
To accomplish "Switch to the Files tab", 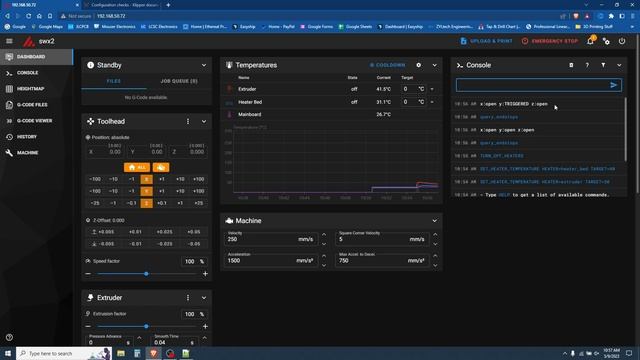I will [113, 81].
